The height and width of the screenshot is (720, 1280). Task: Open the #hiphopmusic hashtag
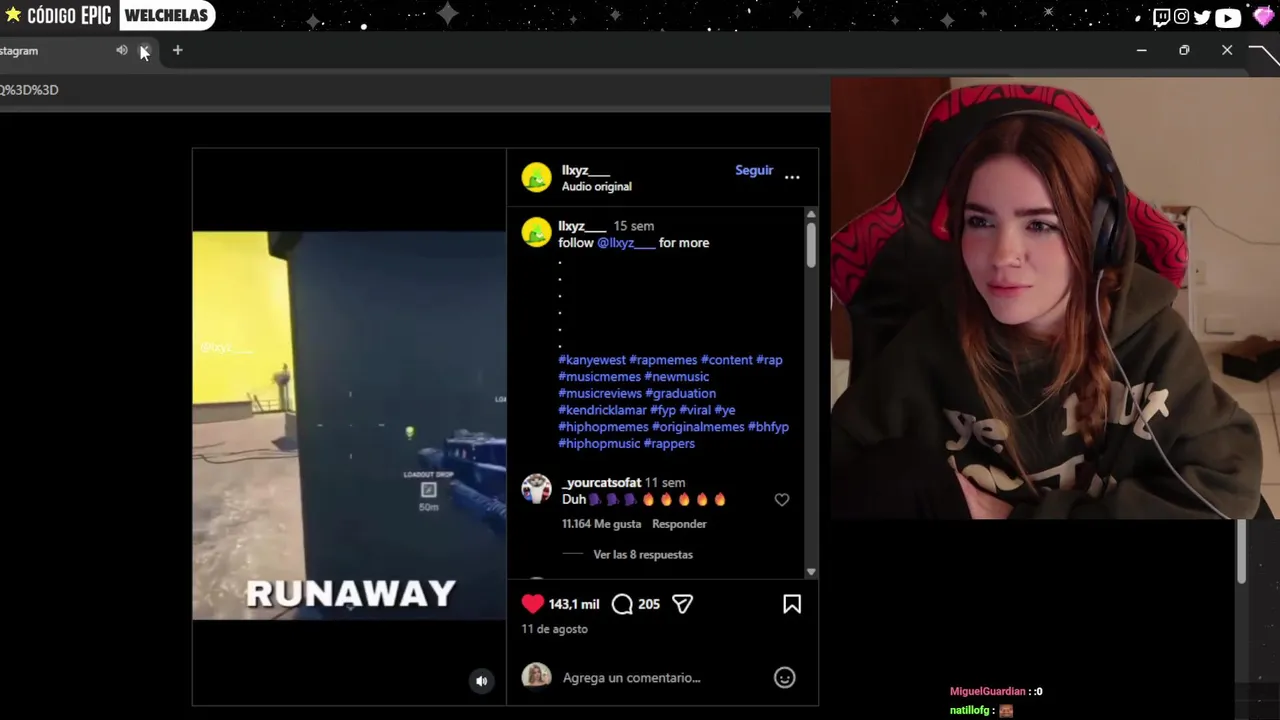tap(599, 444)
